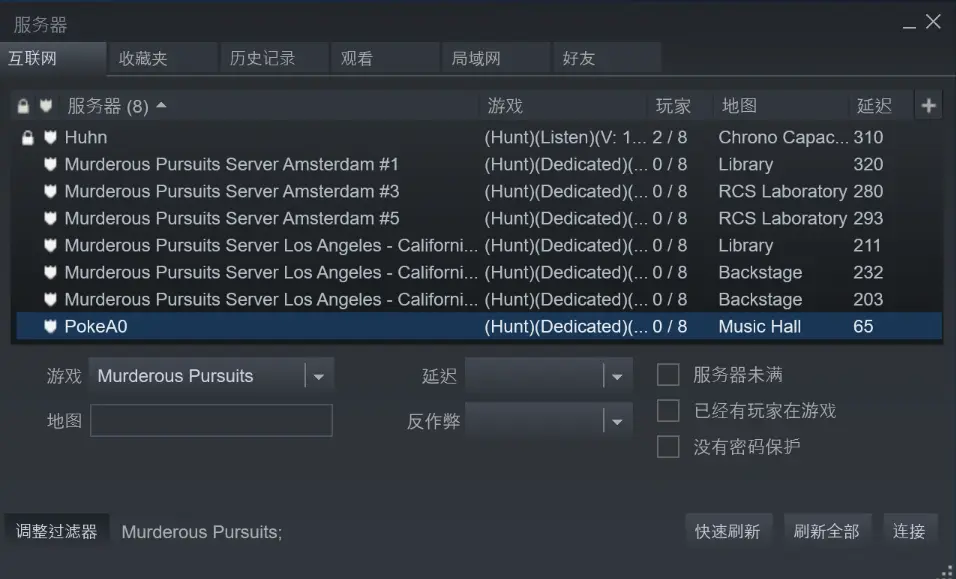The width and height of the screenshot is (956, 579).
Task: Open the 观看 tab
Action: [x=385, y=59]
